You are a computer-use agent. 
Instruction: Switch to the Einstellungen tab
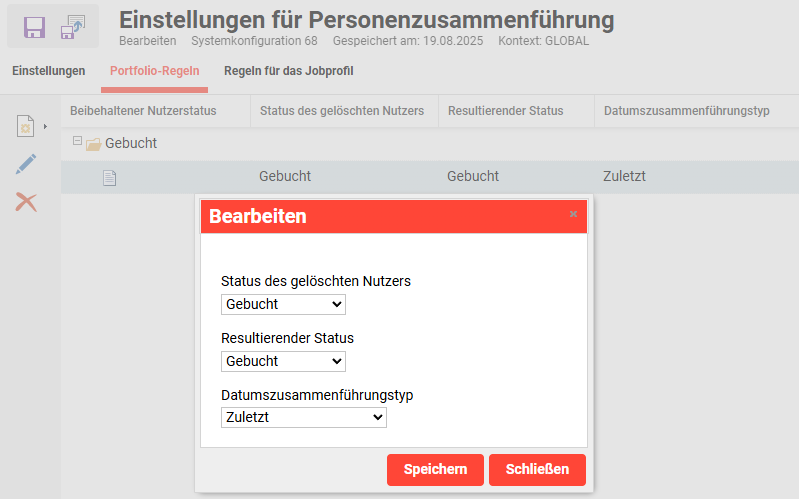48,71
